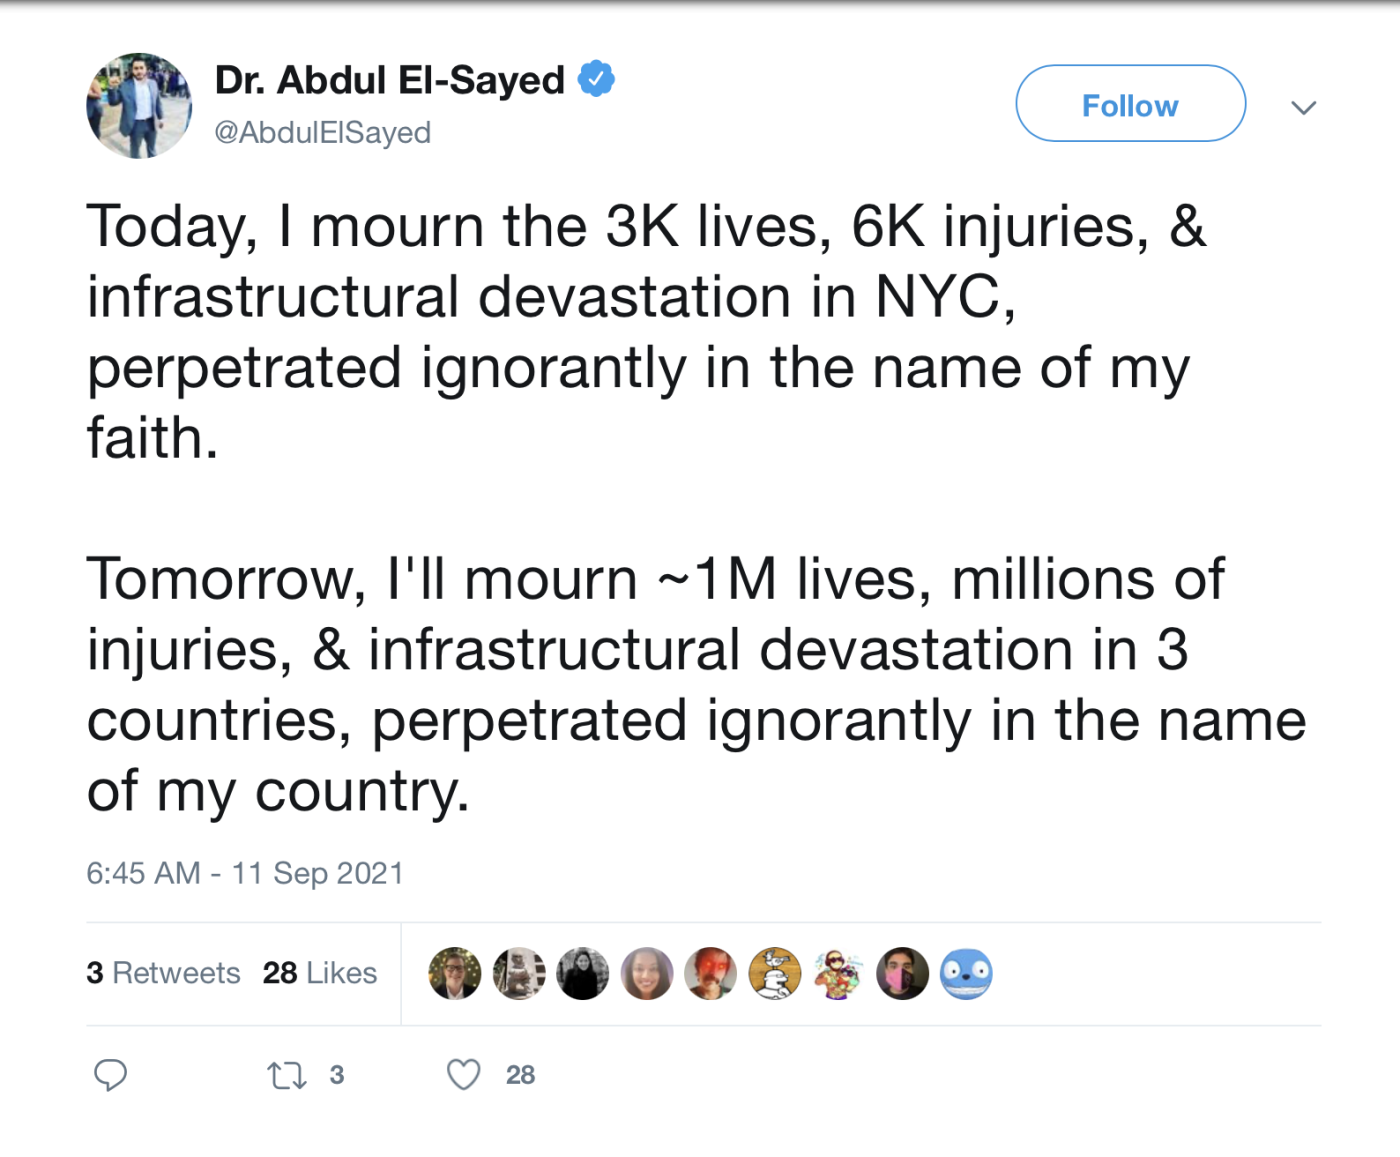Click the display name Dr. Abdul El-Sayed

[390, 80]
